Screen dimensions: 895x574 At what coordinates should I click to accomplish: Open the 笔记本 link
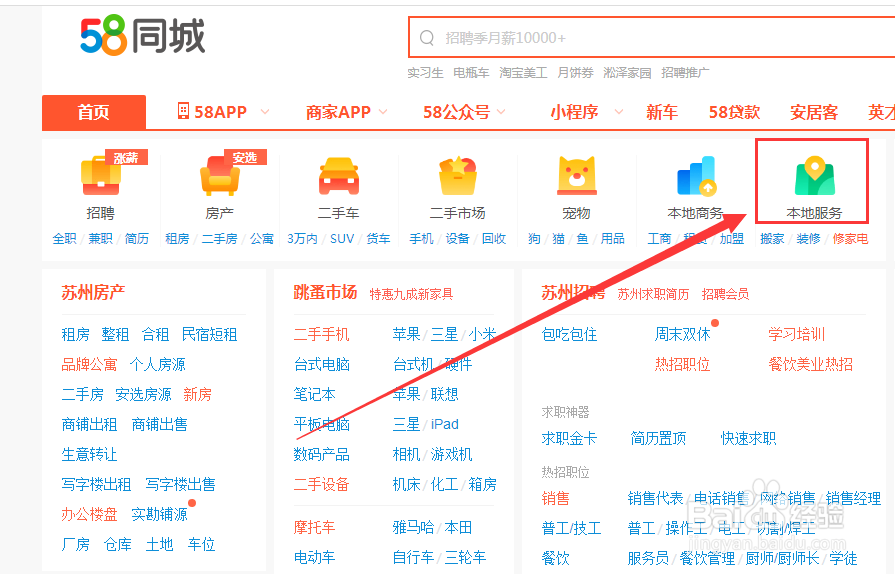coord(315,394)
